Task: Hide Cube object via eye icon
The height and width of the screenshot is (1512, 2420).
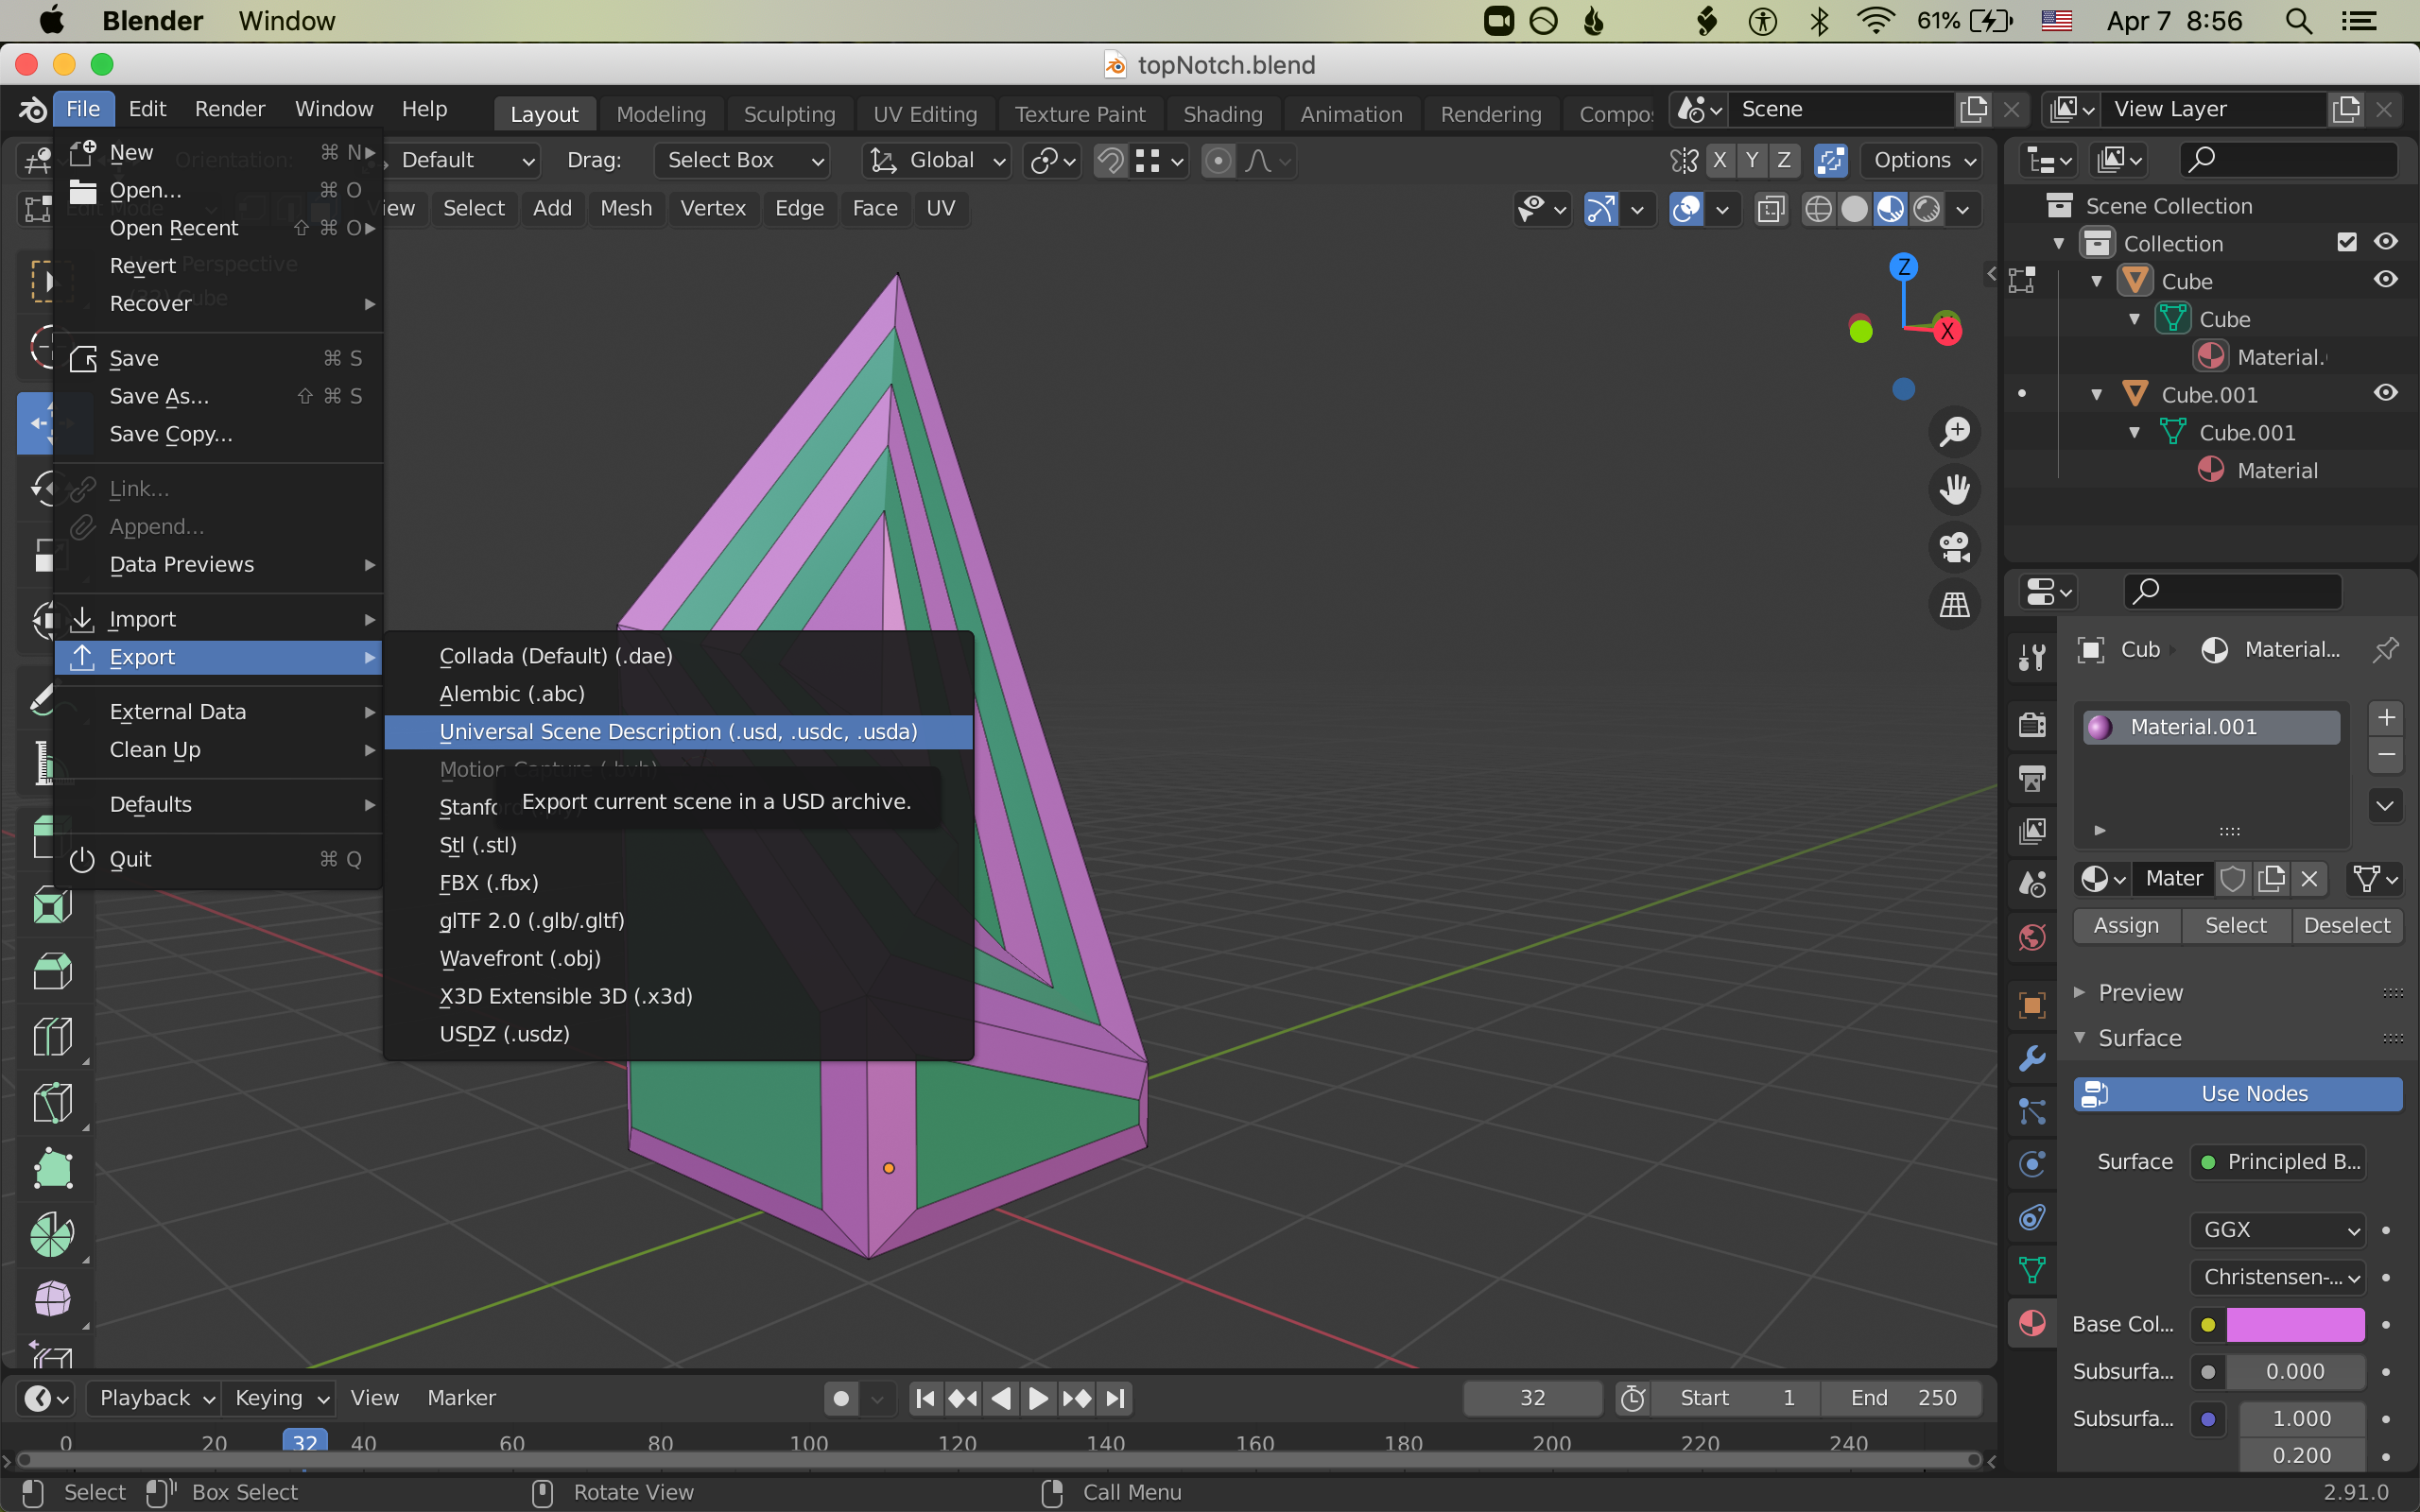Action: point(2385,280)
